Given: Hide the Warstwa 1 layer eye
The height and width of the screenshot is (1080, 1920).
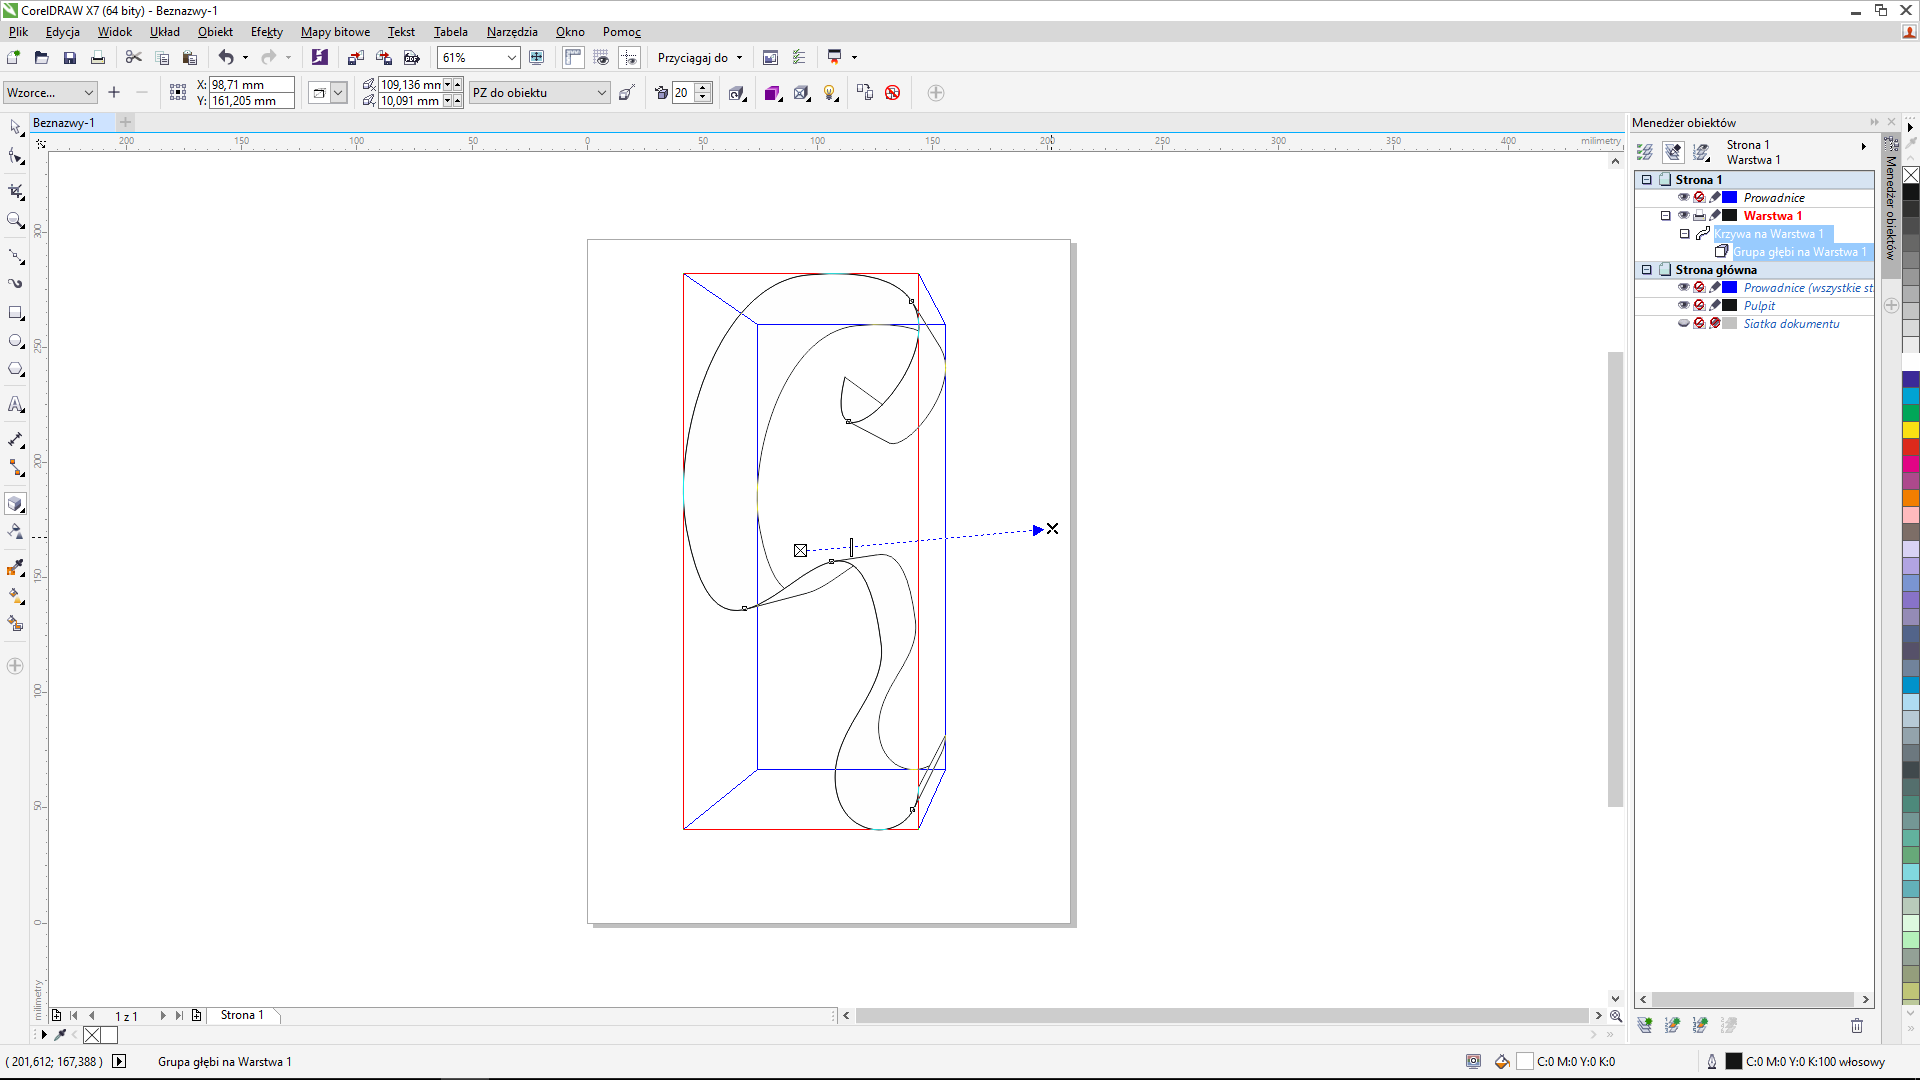Looking at the screenshot, I should click(1683, 216).
